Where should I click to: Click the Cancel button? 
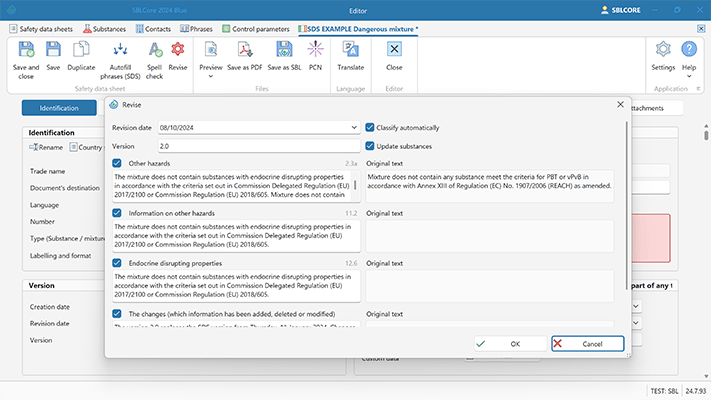(588, 344)
